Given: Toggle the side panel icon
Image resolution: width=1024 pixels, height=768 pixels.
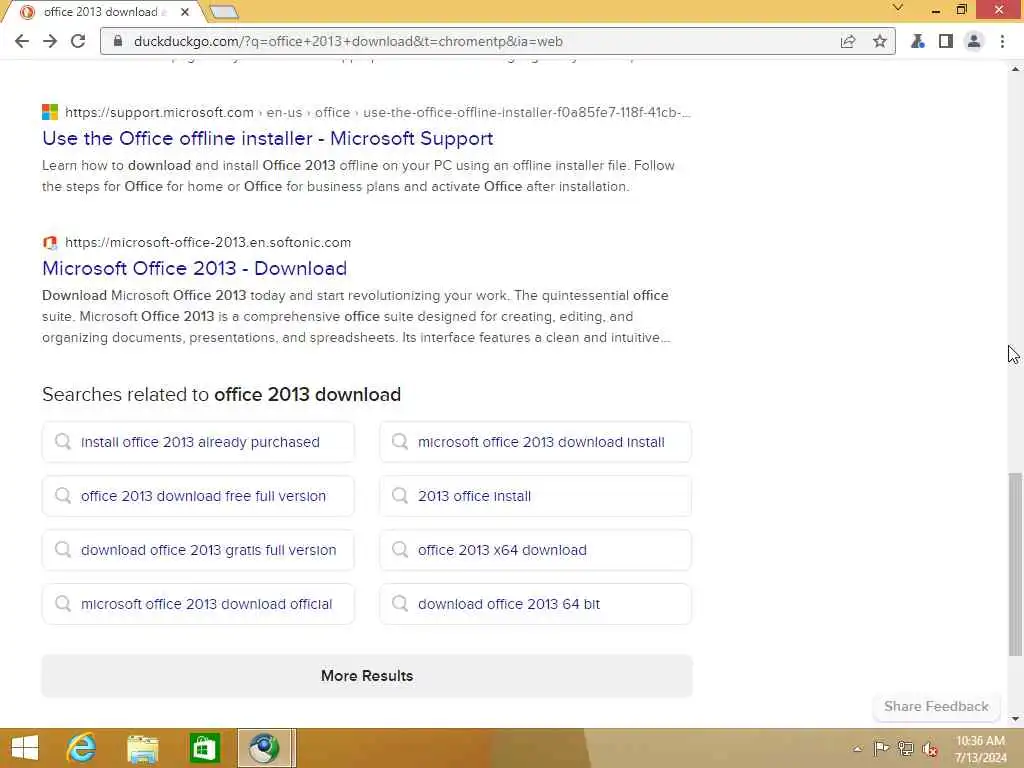Looking at the screenshot, I should (945, 41).
